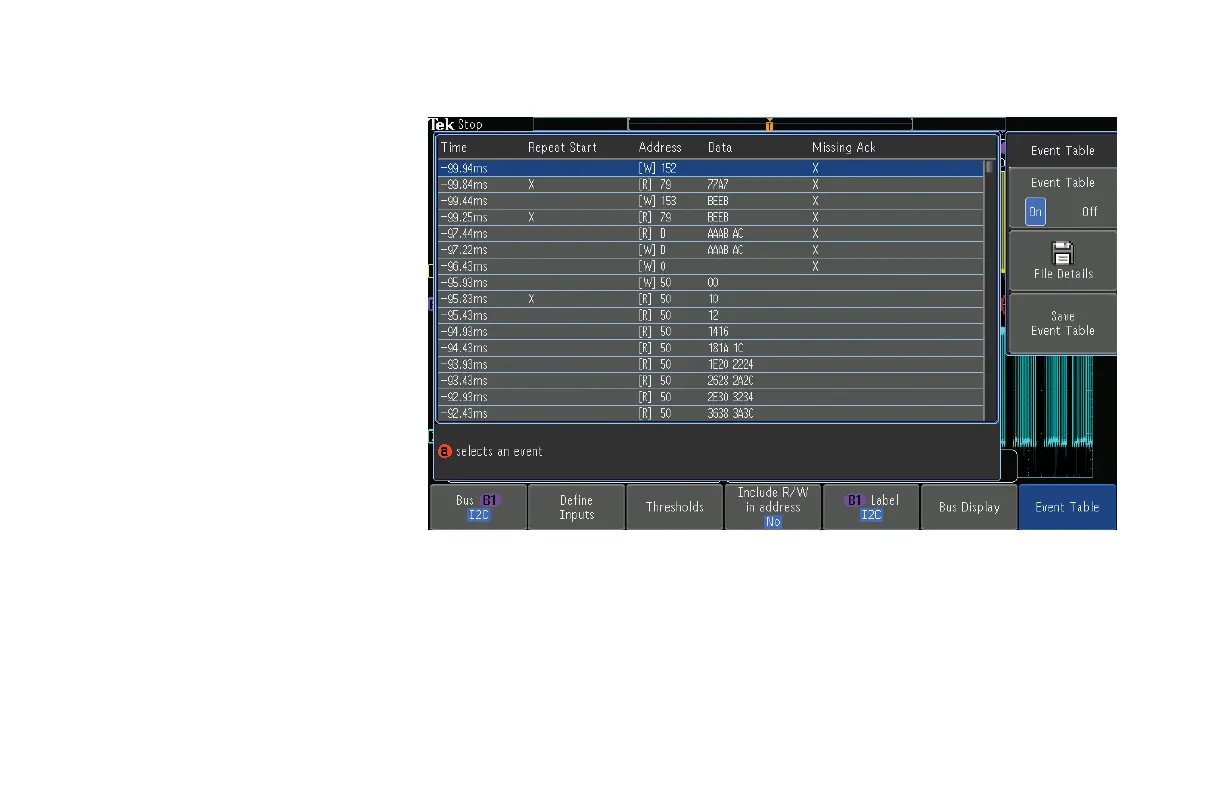The height and width of the screenshot is (792, 1224).
Task: Select event row at -92.43ms
Action: (710, 413)
